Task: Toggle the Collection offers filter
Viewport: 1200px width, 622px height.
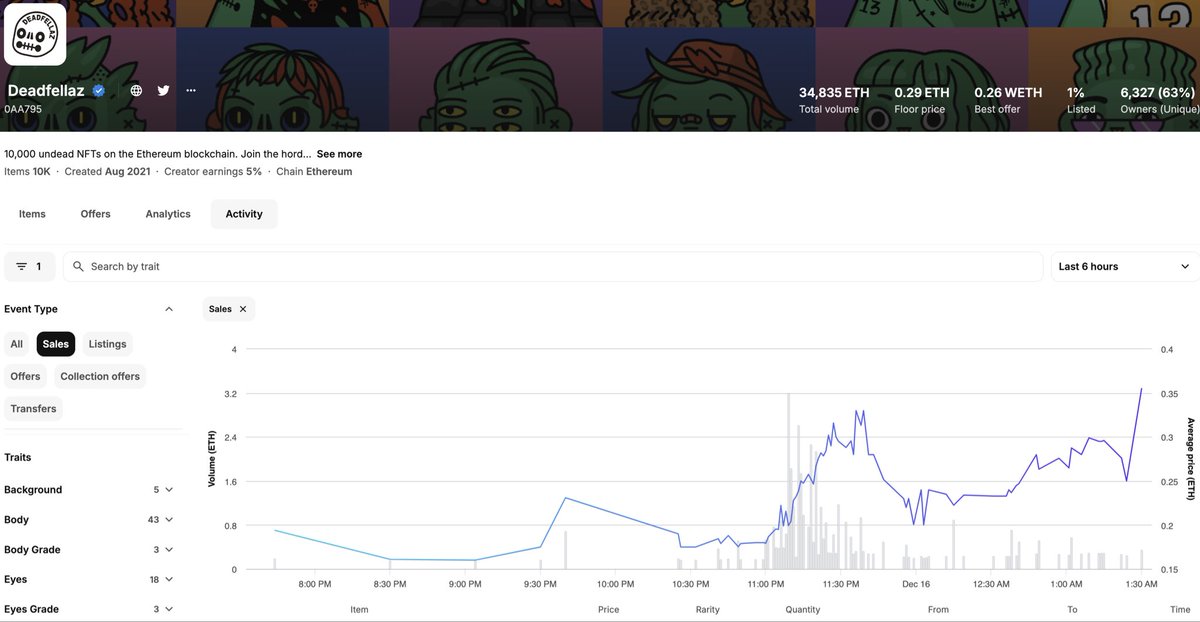Action: tap(100, 377)
